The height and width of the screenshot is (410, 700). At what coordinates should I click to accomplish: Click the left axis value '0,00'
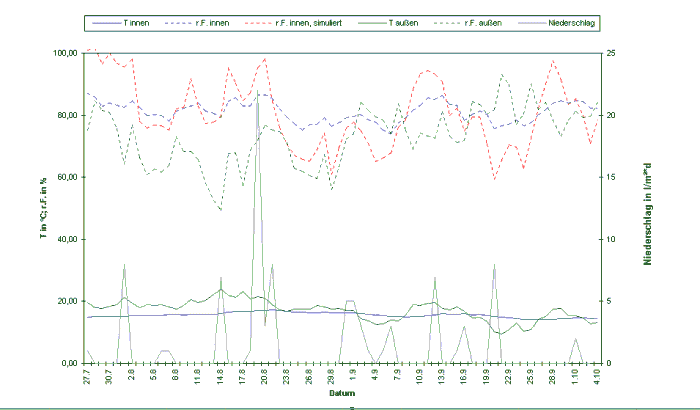click(70, 364)
